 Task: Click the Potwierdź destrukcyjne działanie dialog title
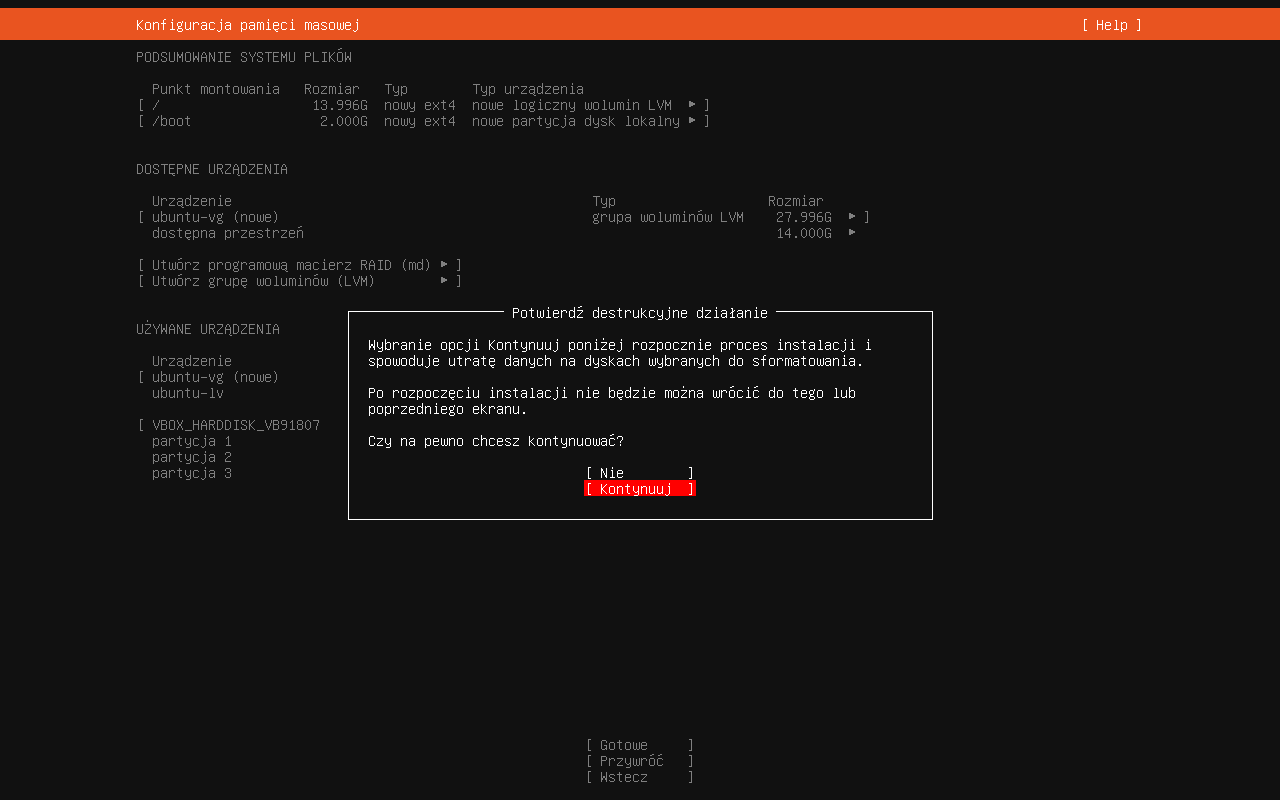click(640, 313)
